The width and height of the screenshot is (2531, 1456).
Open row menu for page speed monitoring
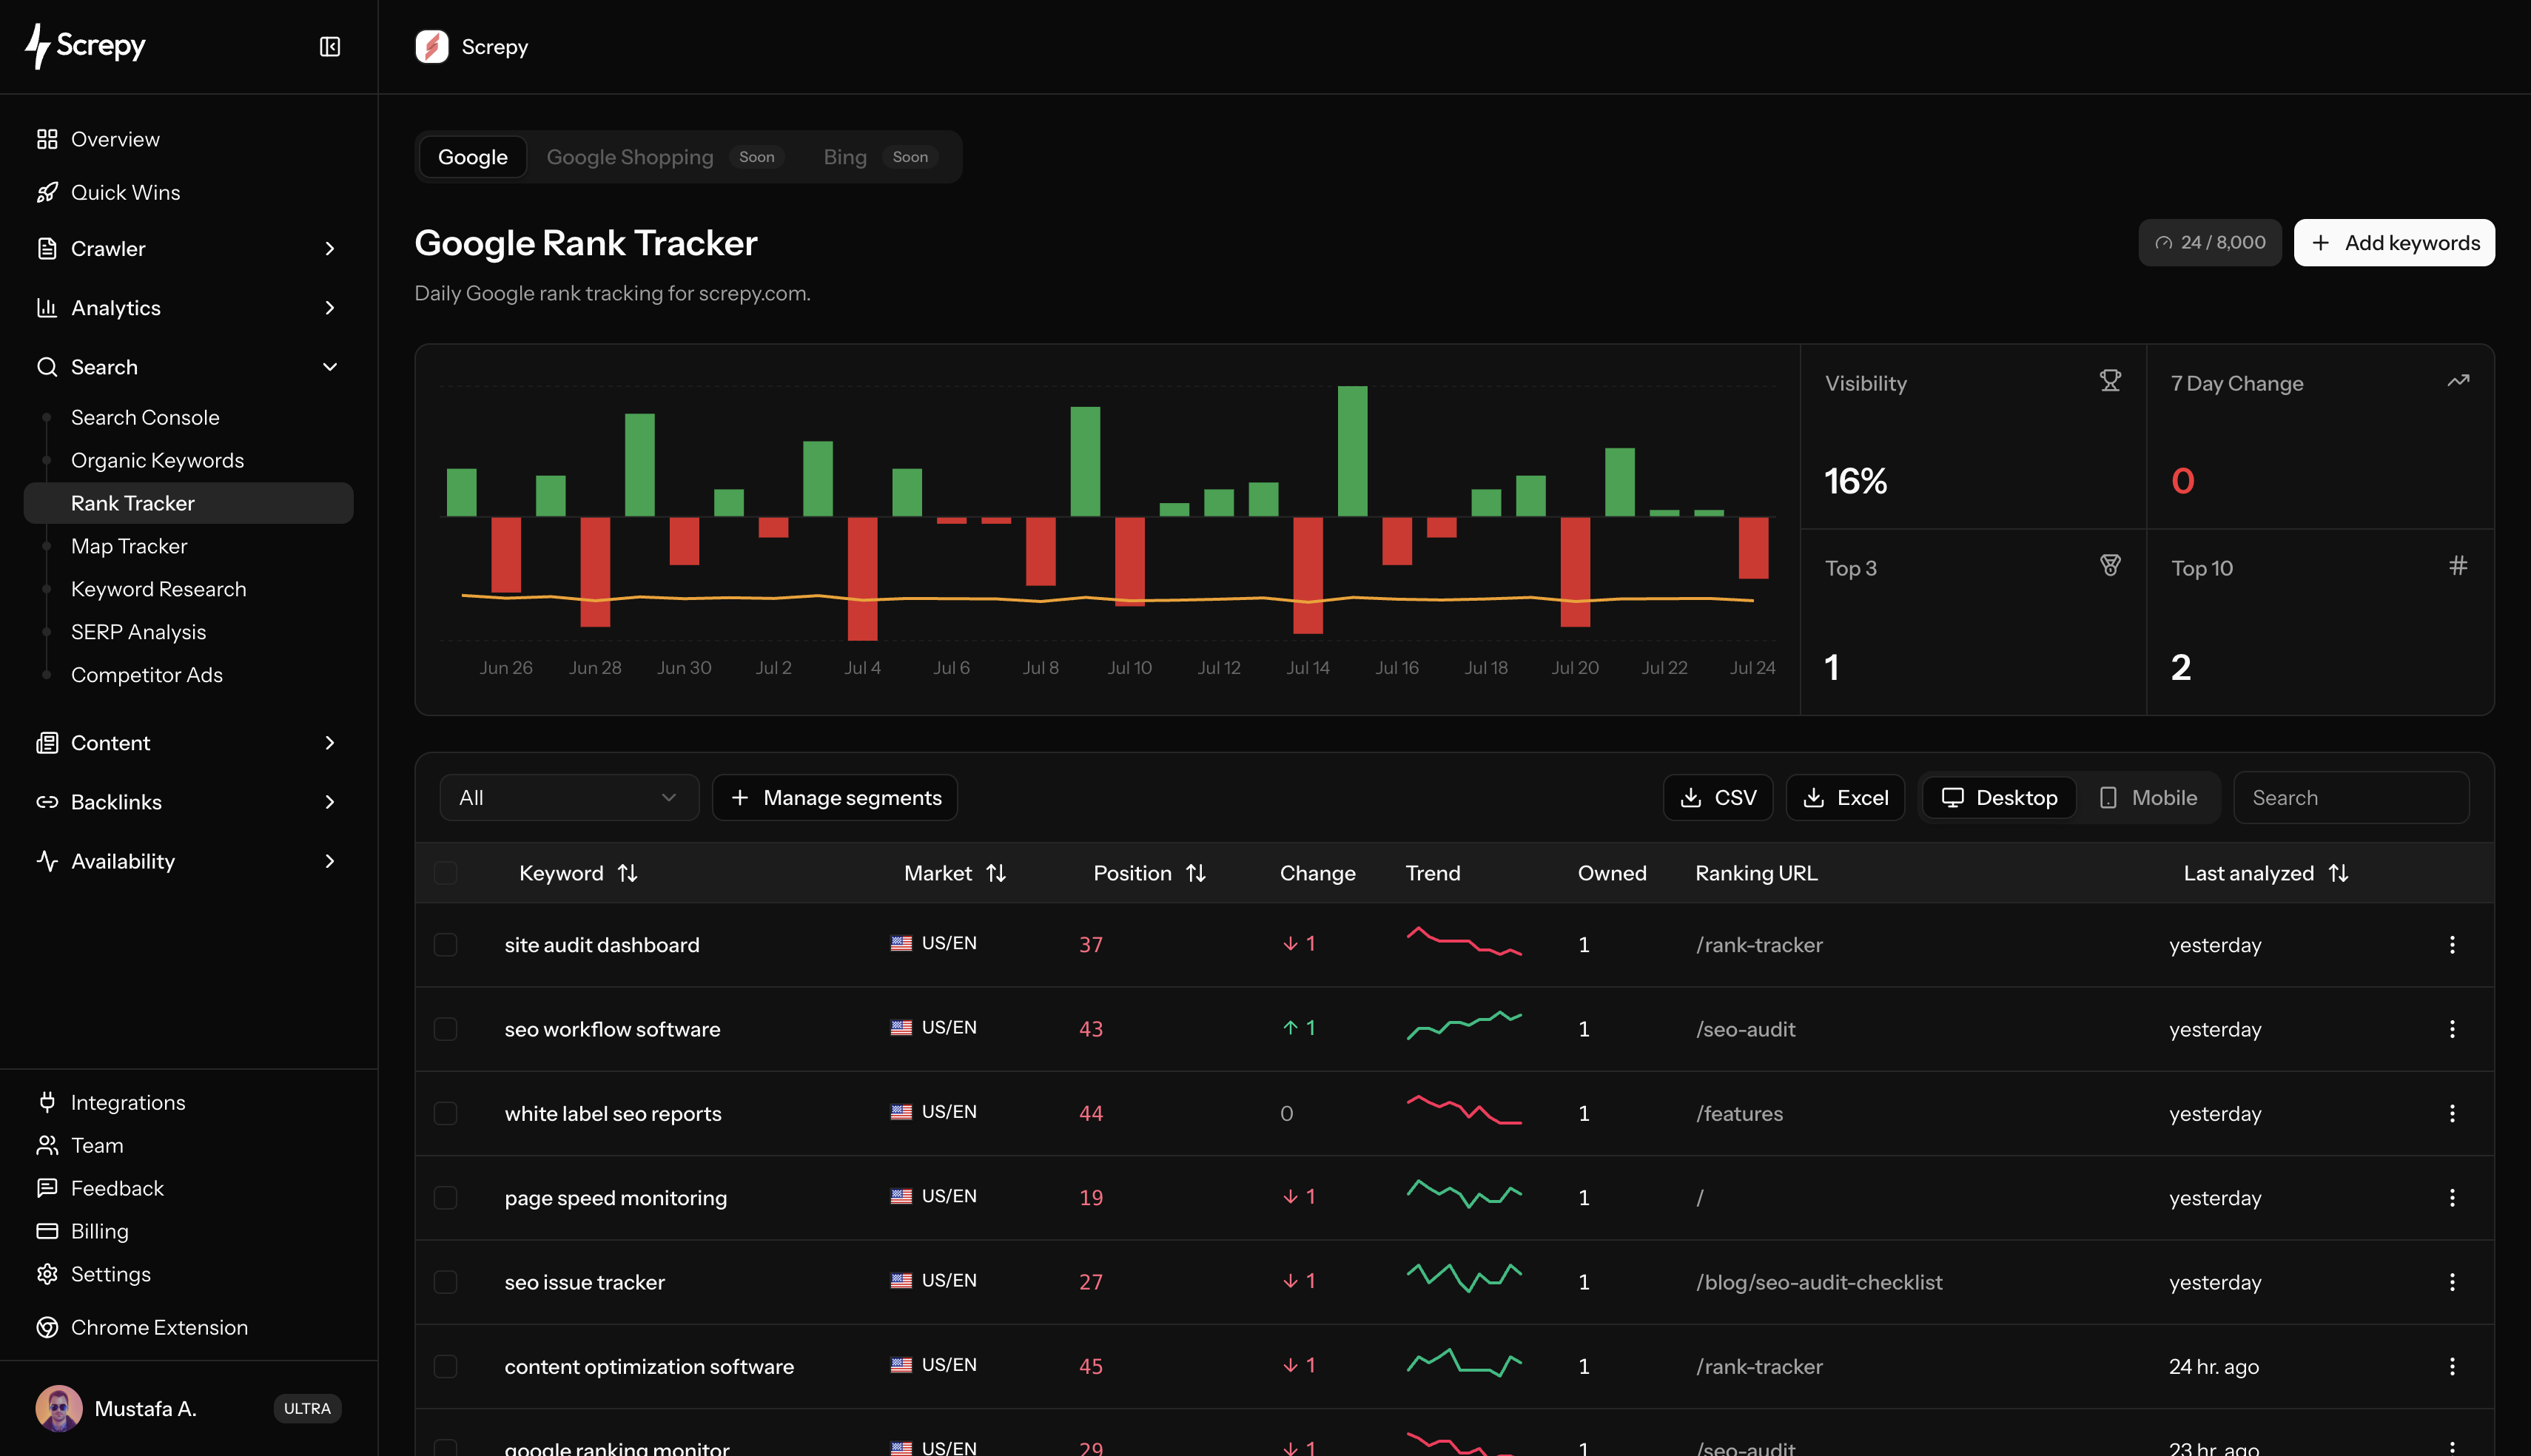click(2452, 1198)
